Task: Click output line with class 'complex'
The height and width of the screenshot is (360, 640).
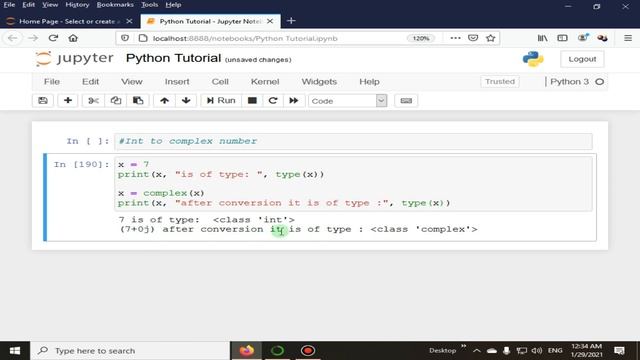Action: (298, 229)
